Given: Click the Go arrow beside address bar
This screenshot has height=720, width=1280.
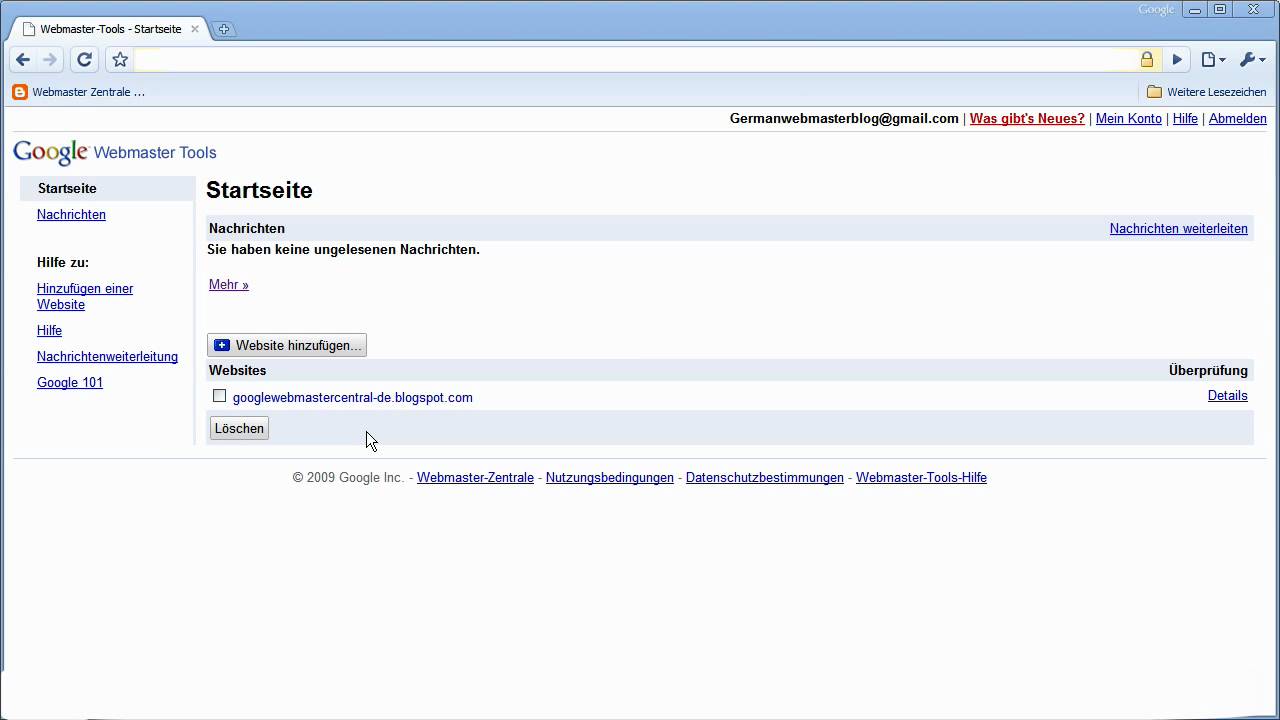Looking at the screenshot, I should click(x=1177, y=60).
